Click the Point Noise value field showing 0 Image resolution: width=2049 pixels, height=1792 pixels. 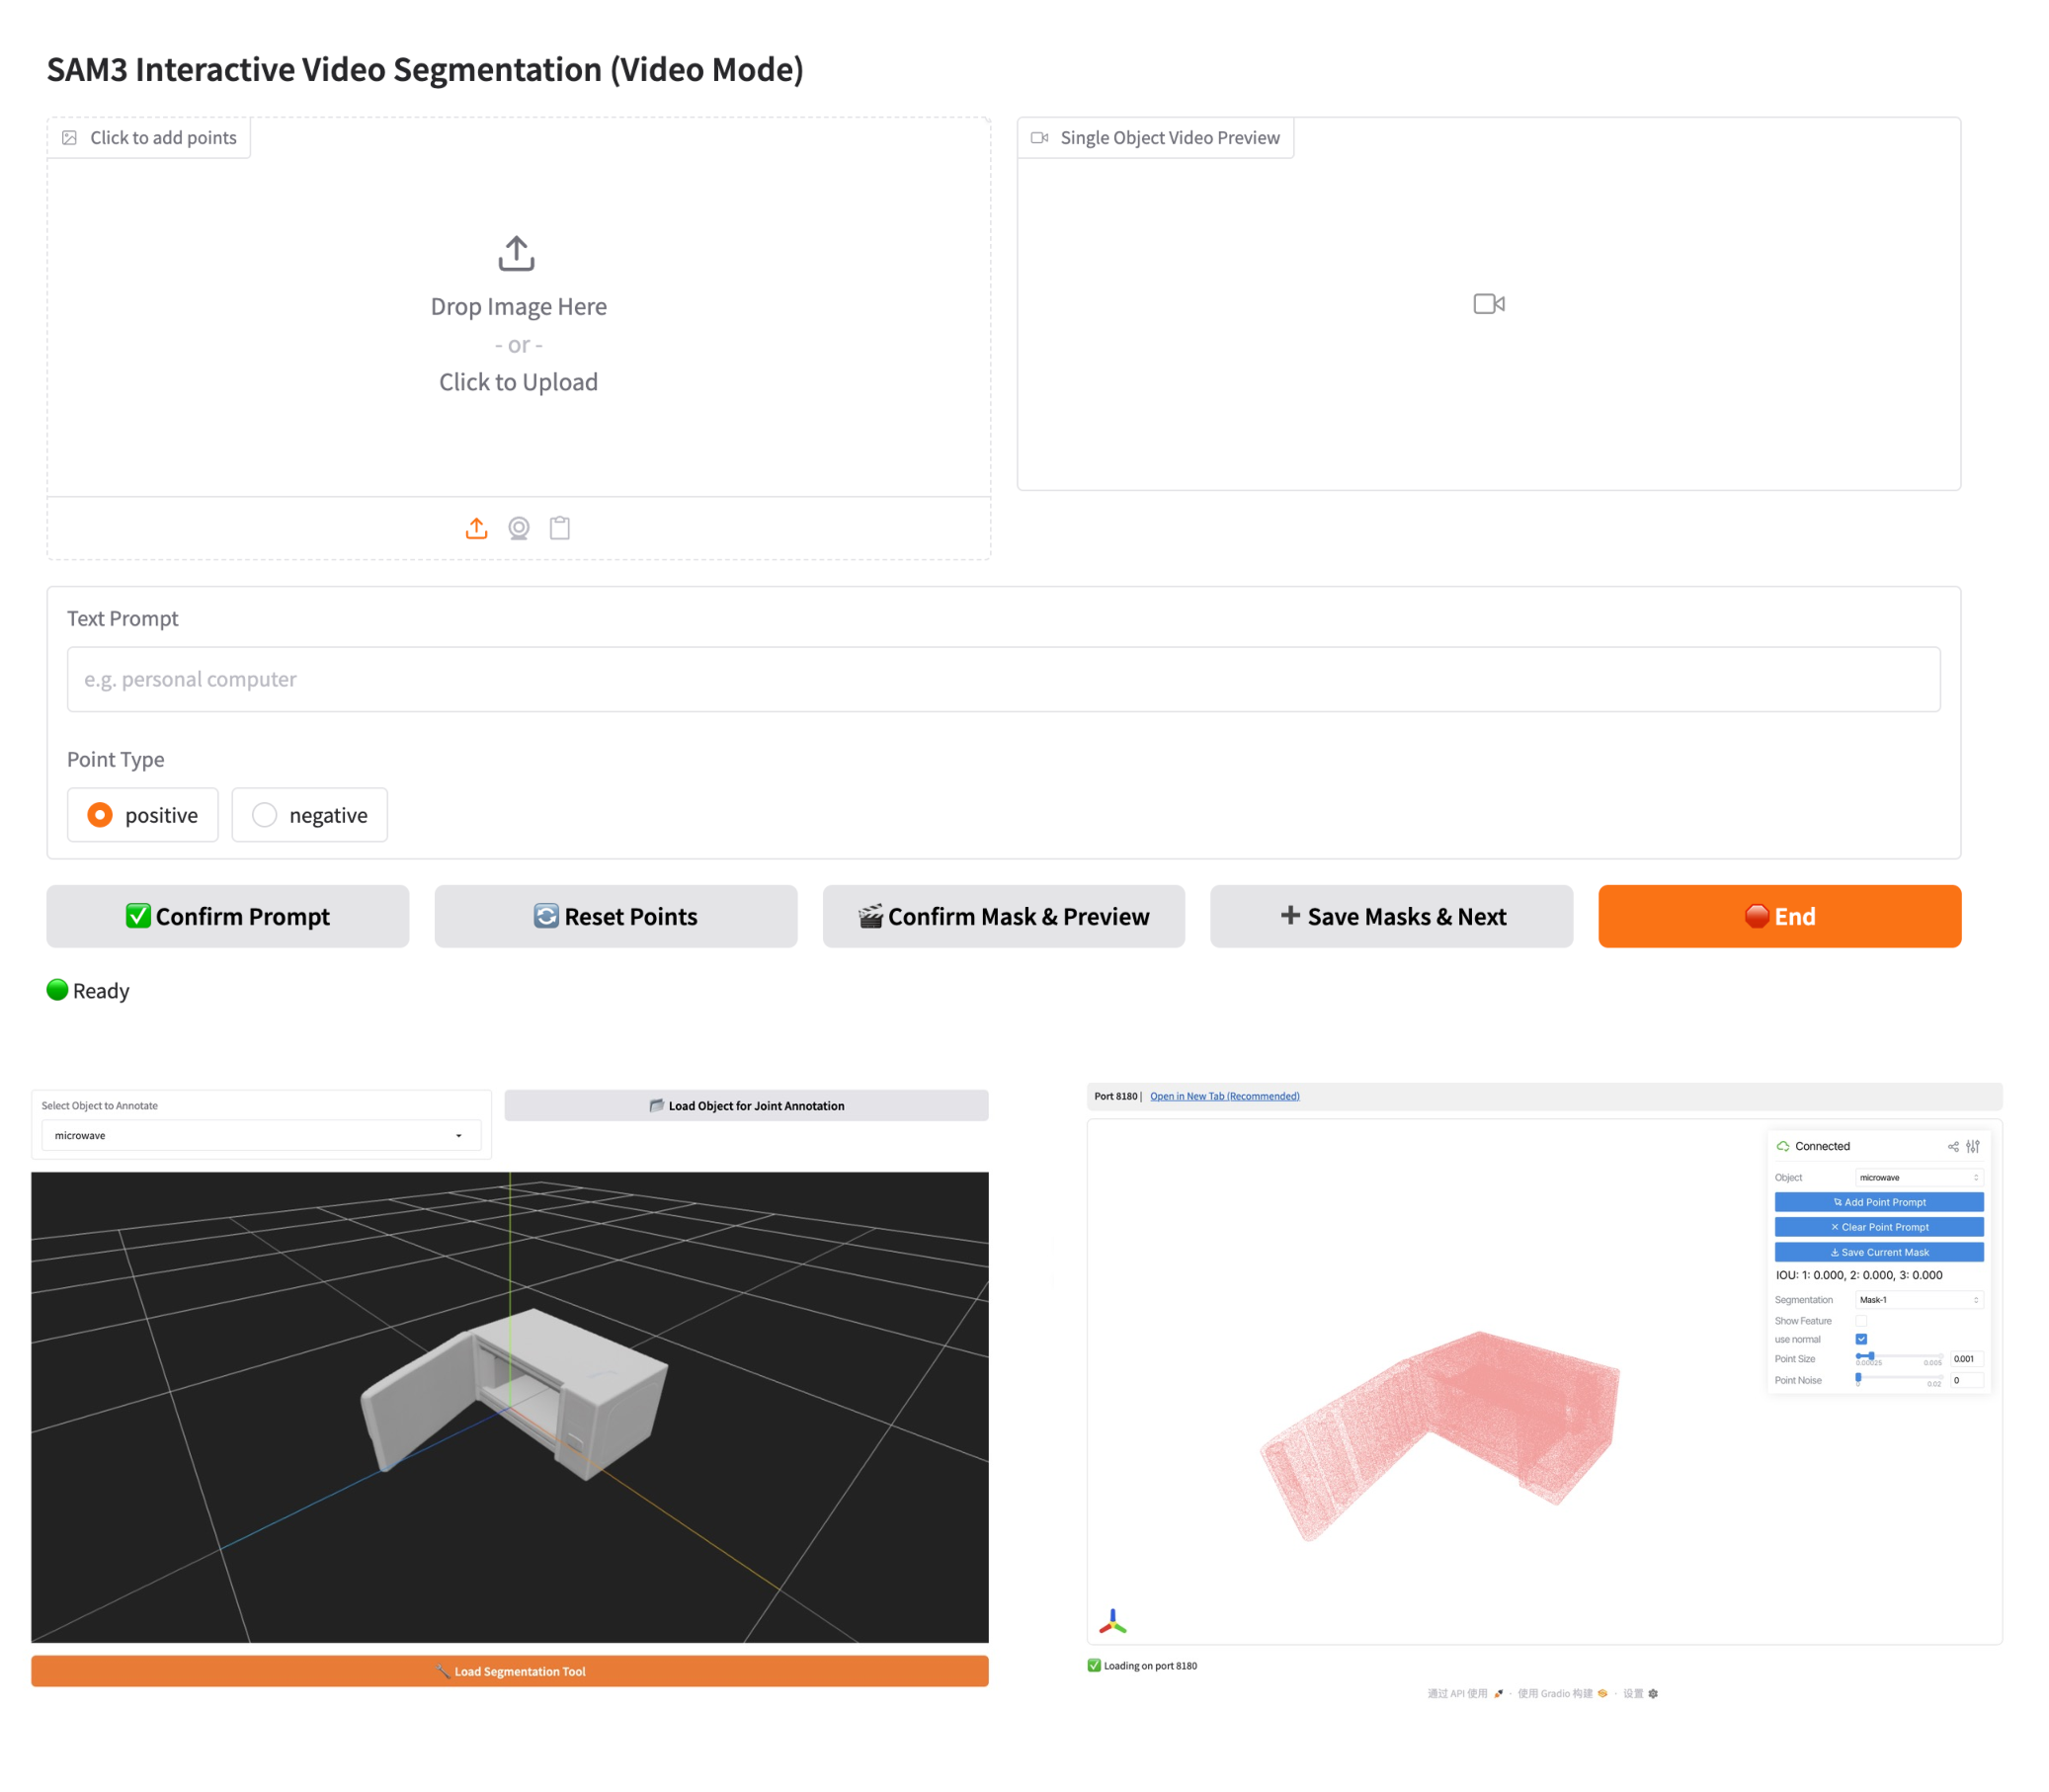1966,1380
